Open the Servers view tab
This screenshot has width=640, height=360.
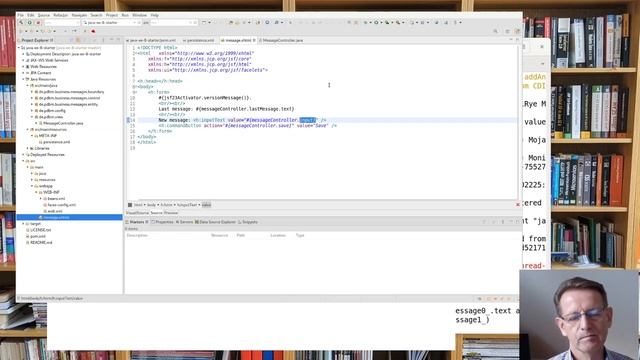pos(184,222)
